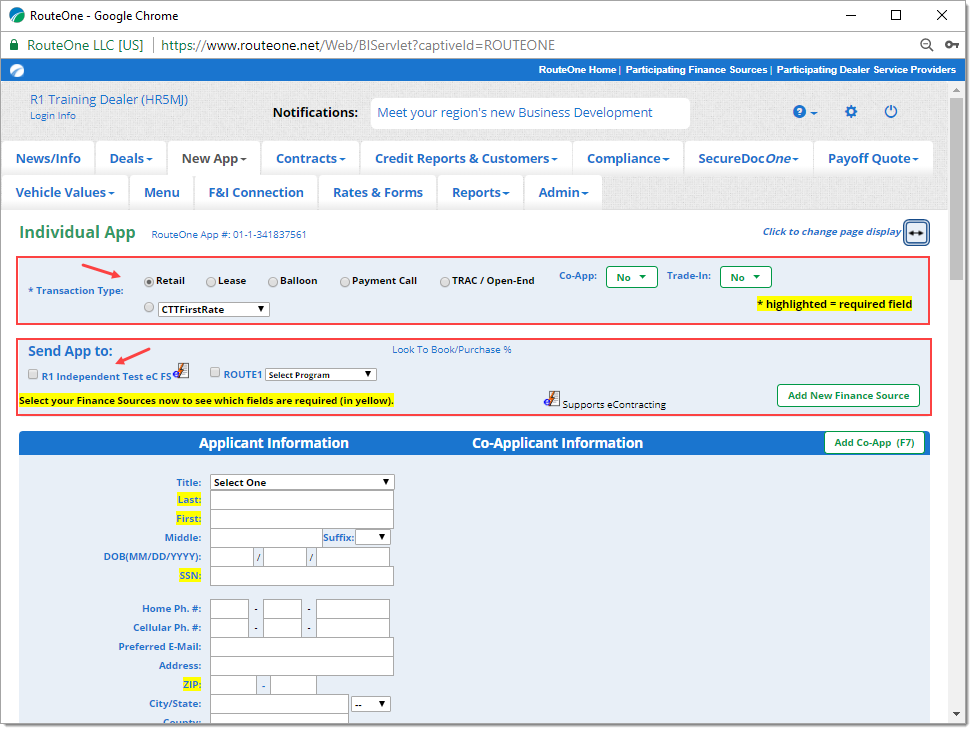Open the Title Select One dropdown
Image resolution: width=973 pixels, height=731 pixels.
tap(302, 482)
